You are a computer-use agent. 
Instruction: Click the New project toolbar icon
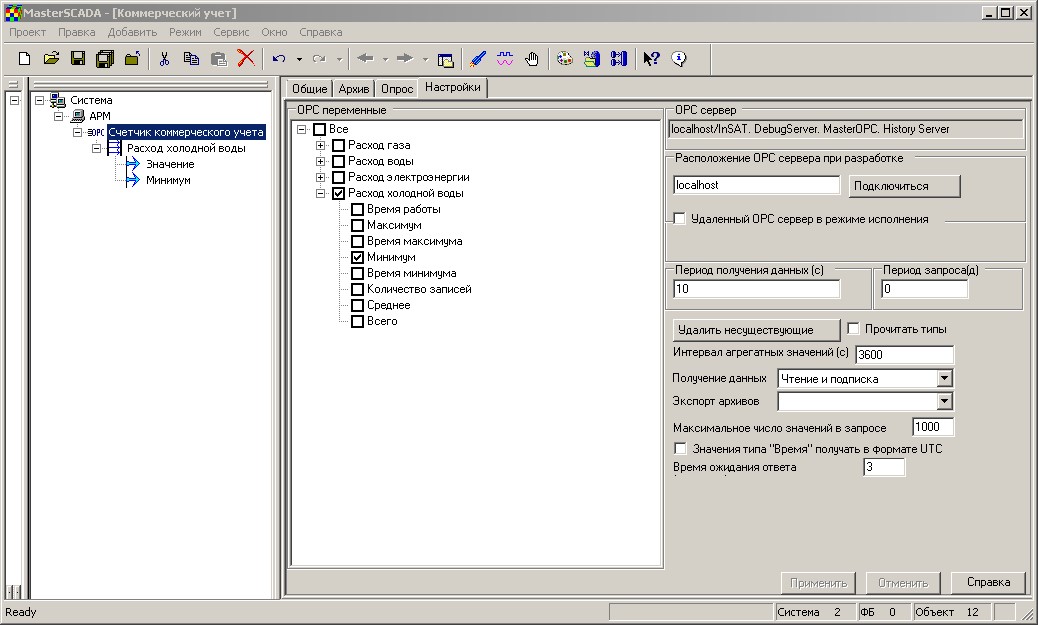[24, 59]
